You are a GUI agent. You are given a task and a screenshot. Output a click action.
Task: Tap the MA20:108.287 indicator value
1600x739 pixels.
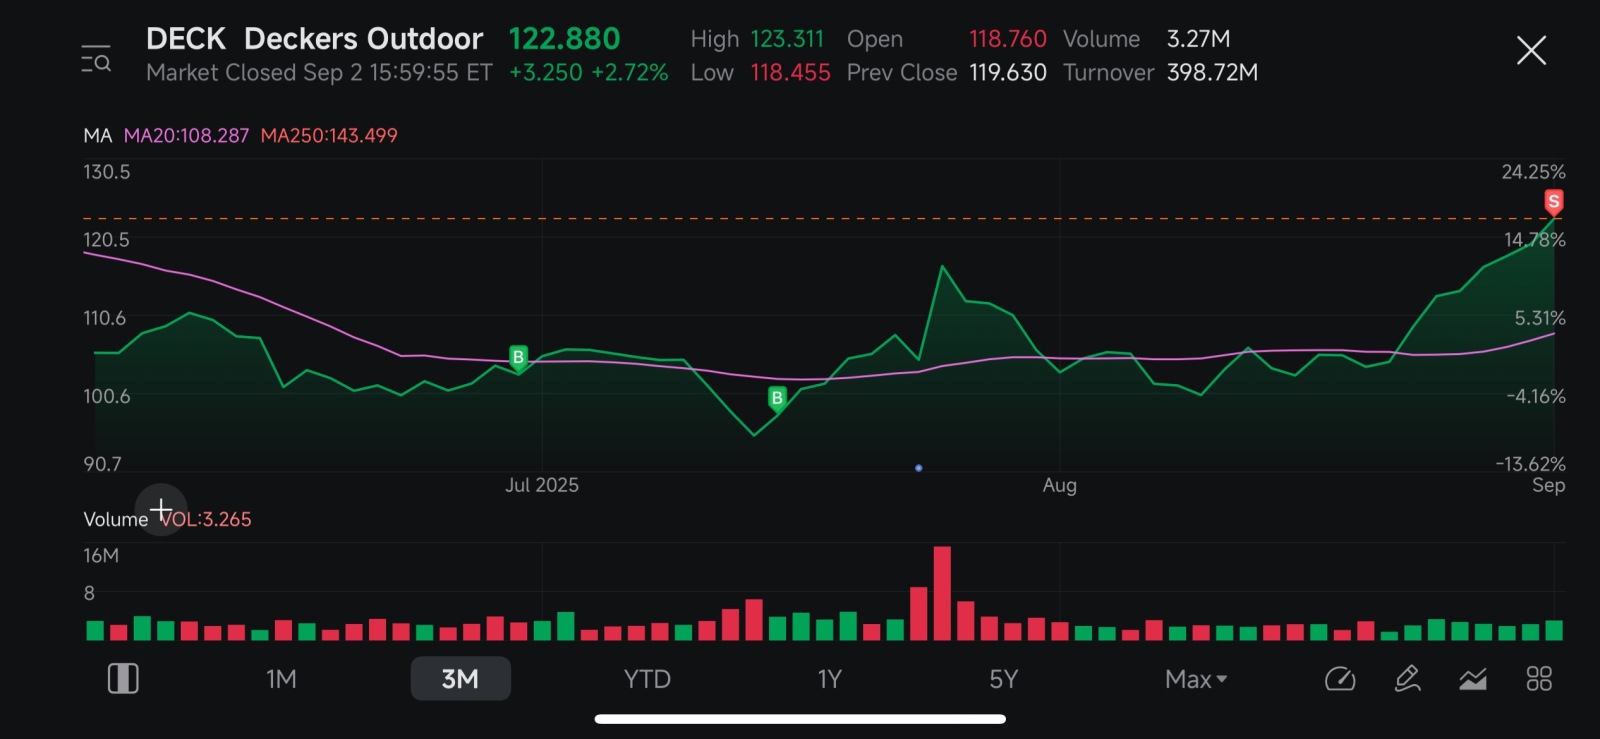click(x=186, y=136)
